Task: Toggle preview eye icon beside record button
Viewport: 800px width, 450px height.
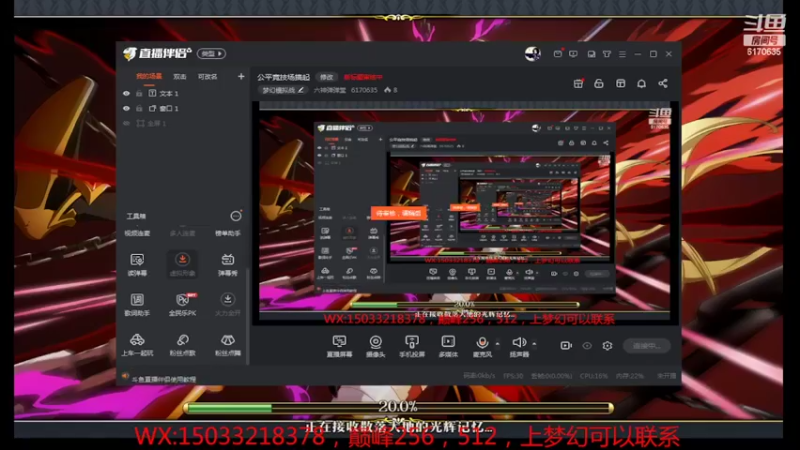Action: (587, 346)
